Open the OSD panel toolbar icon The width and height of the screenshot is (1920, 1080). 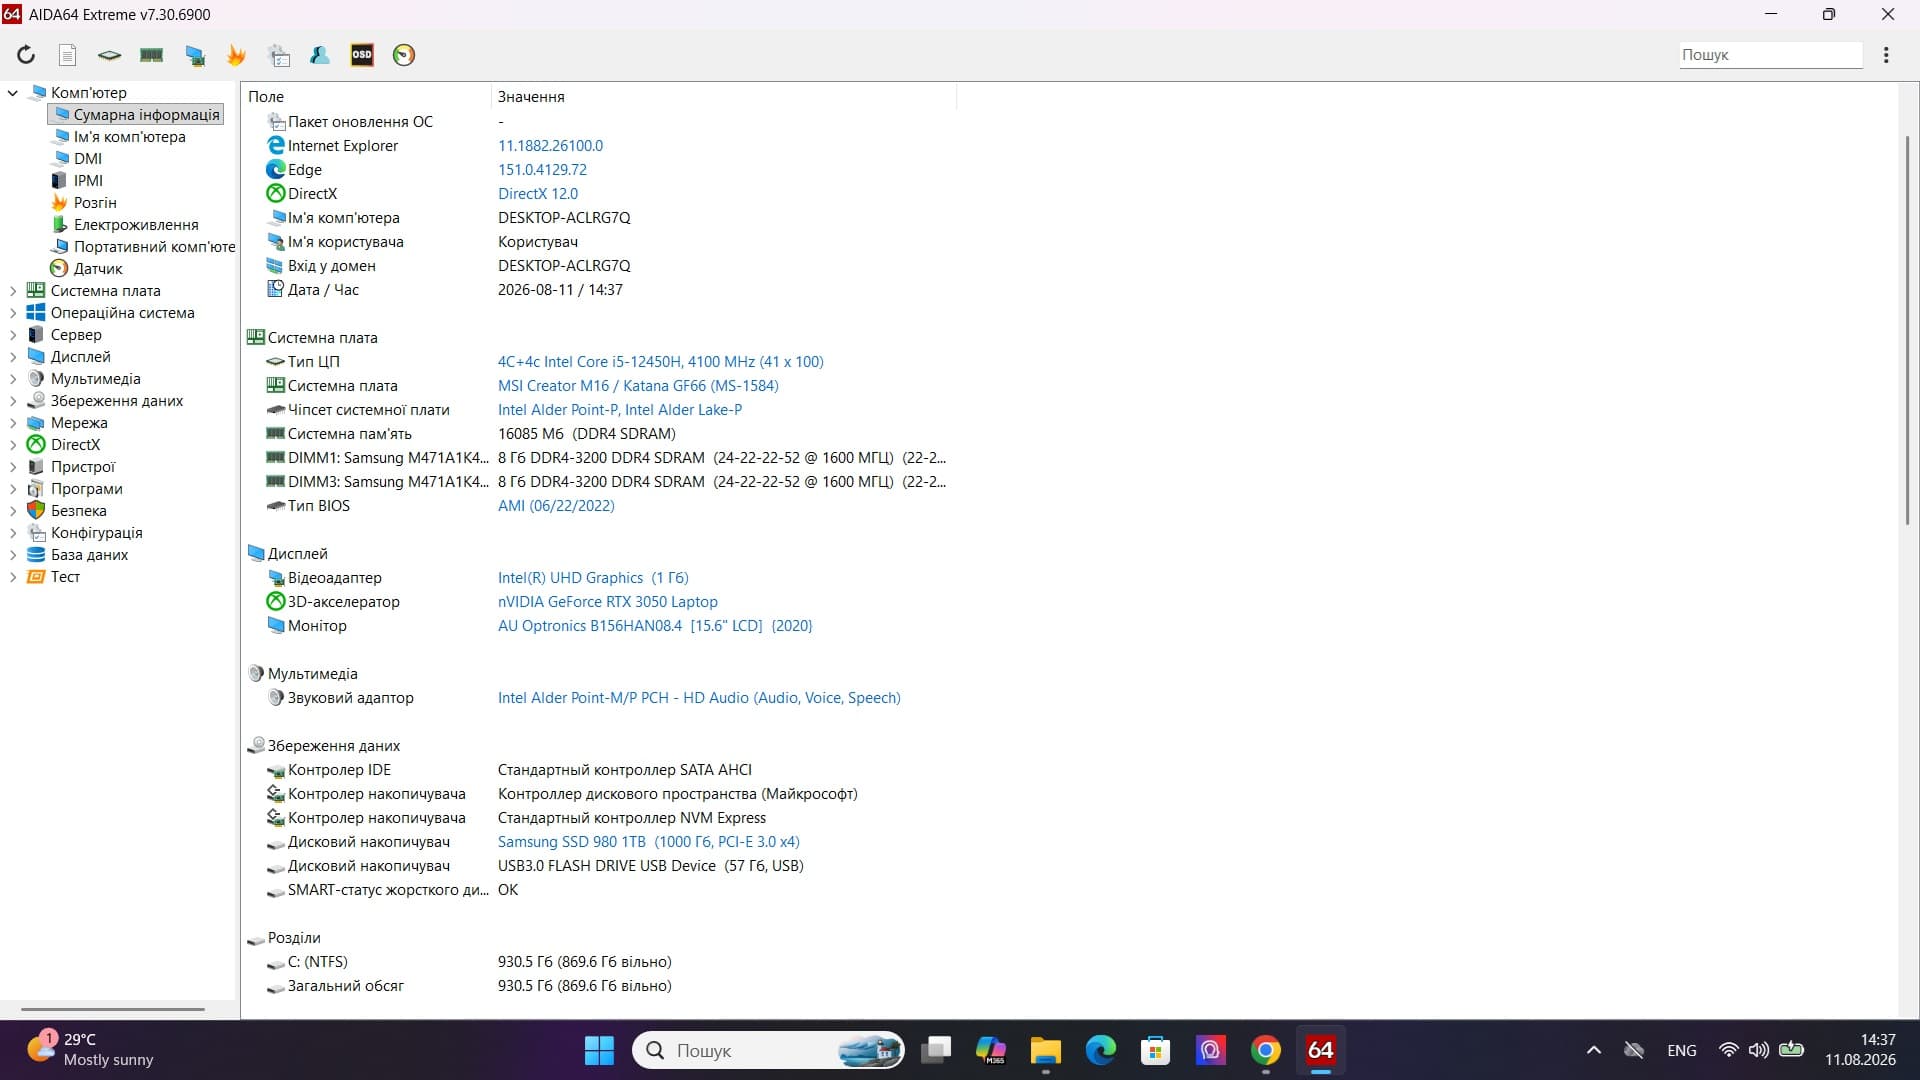point(362,55)
